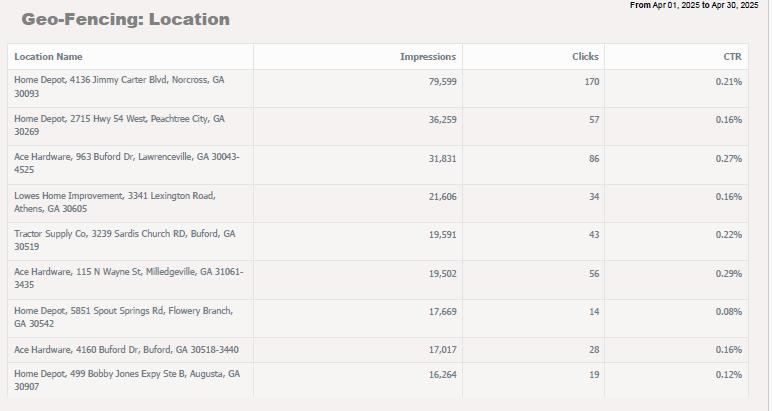This screenshot has width=772, height=411.
Task: Select Home Depot Flowery Branch location
Action: coord(123,317)
